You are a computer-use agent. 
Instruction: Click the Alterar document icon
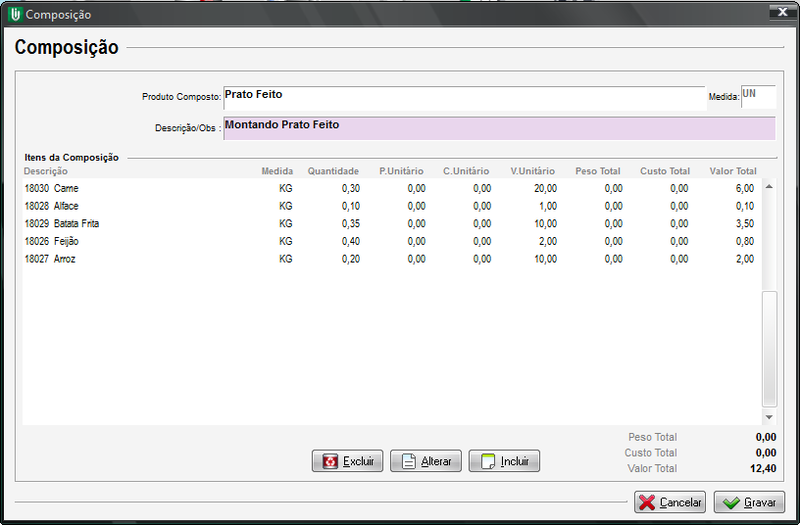[x=408, y=462]
